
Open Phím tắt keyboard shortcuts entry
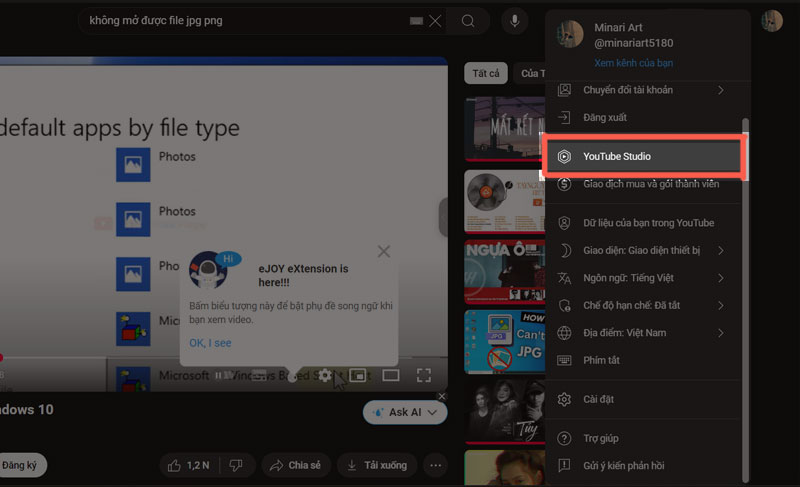tap(643, 360)
